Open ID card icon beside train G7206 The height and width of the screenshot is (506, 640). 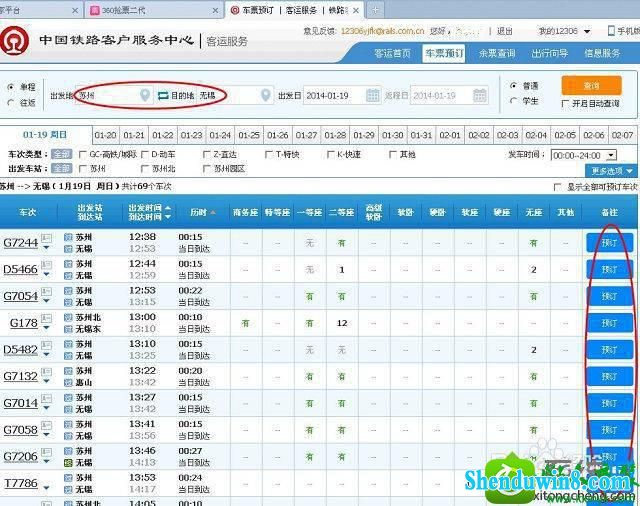pyautogui.click(x=47, y=452)
